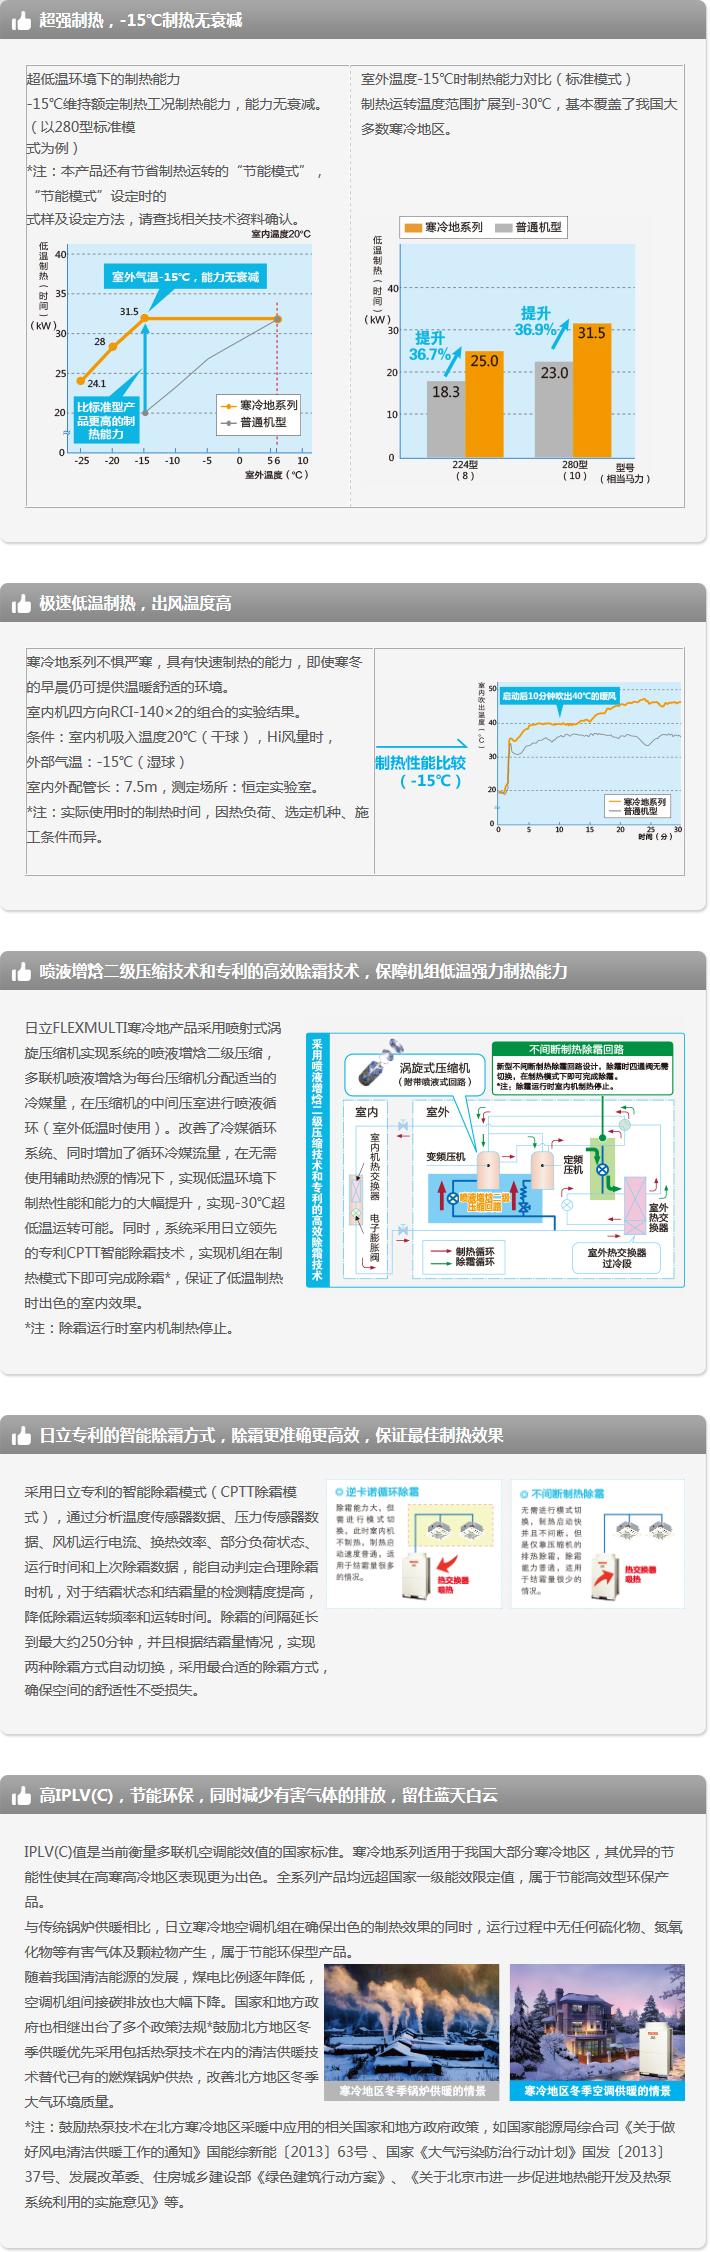Click thumbs-up icon beside 高IPLV(C) heading
This screenshot has height=2252, width=710.
(x=21, y=1796)
